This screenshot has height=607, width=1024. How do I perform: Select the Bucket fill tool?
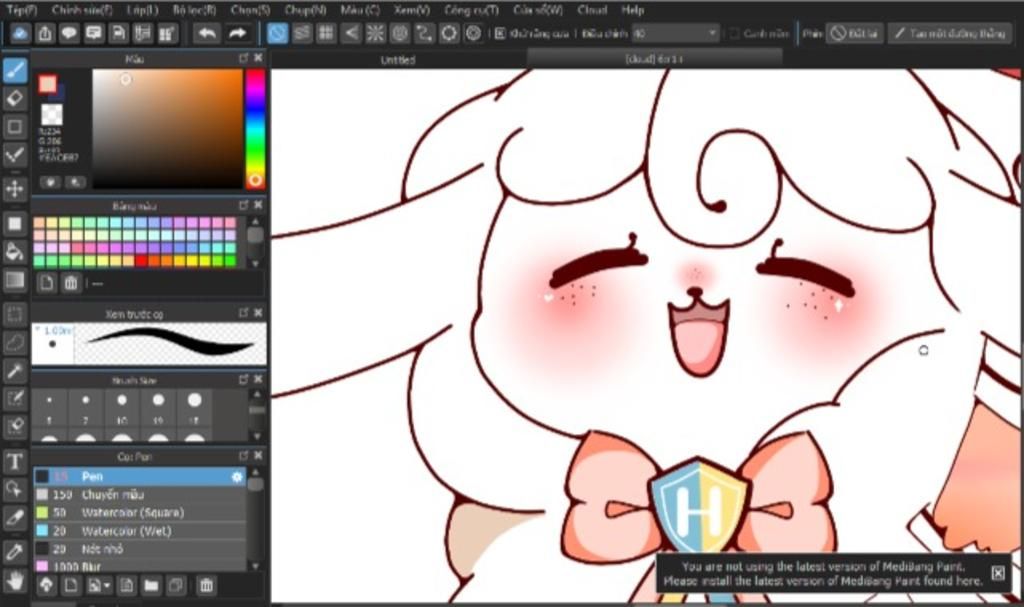[14, 252]
